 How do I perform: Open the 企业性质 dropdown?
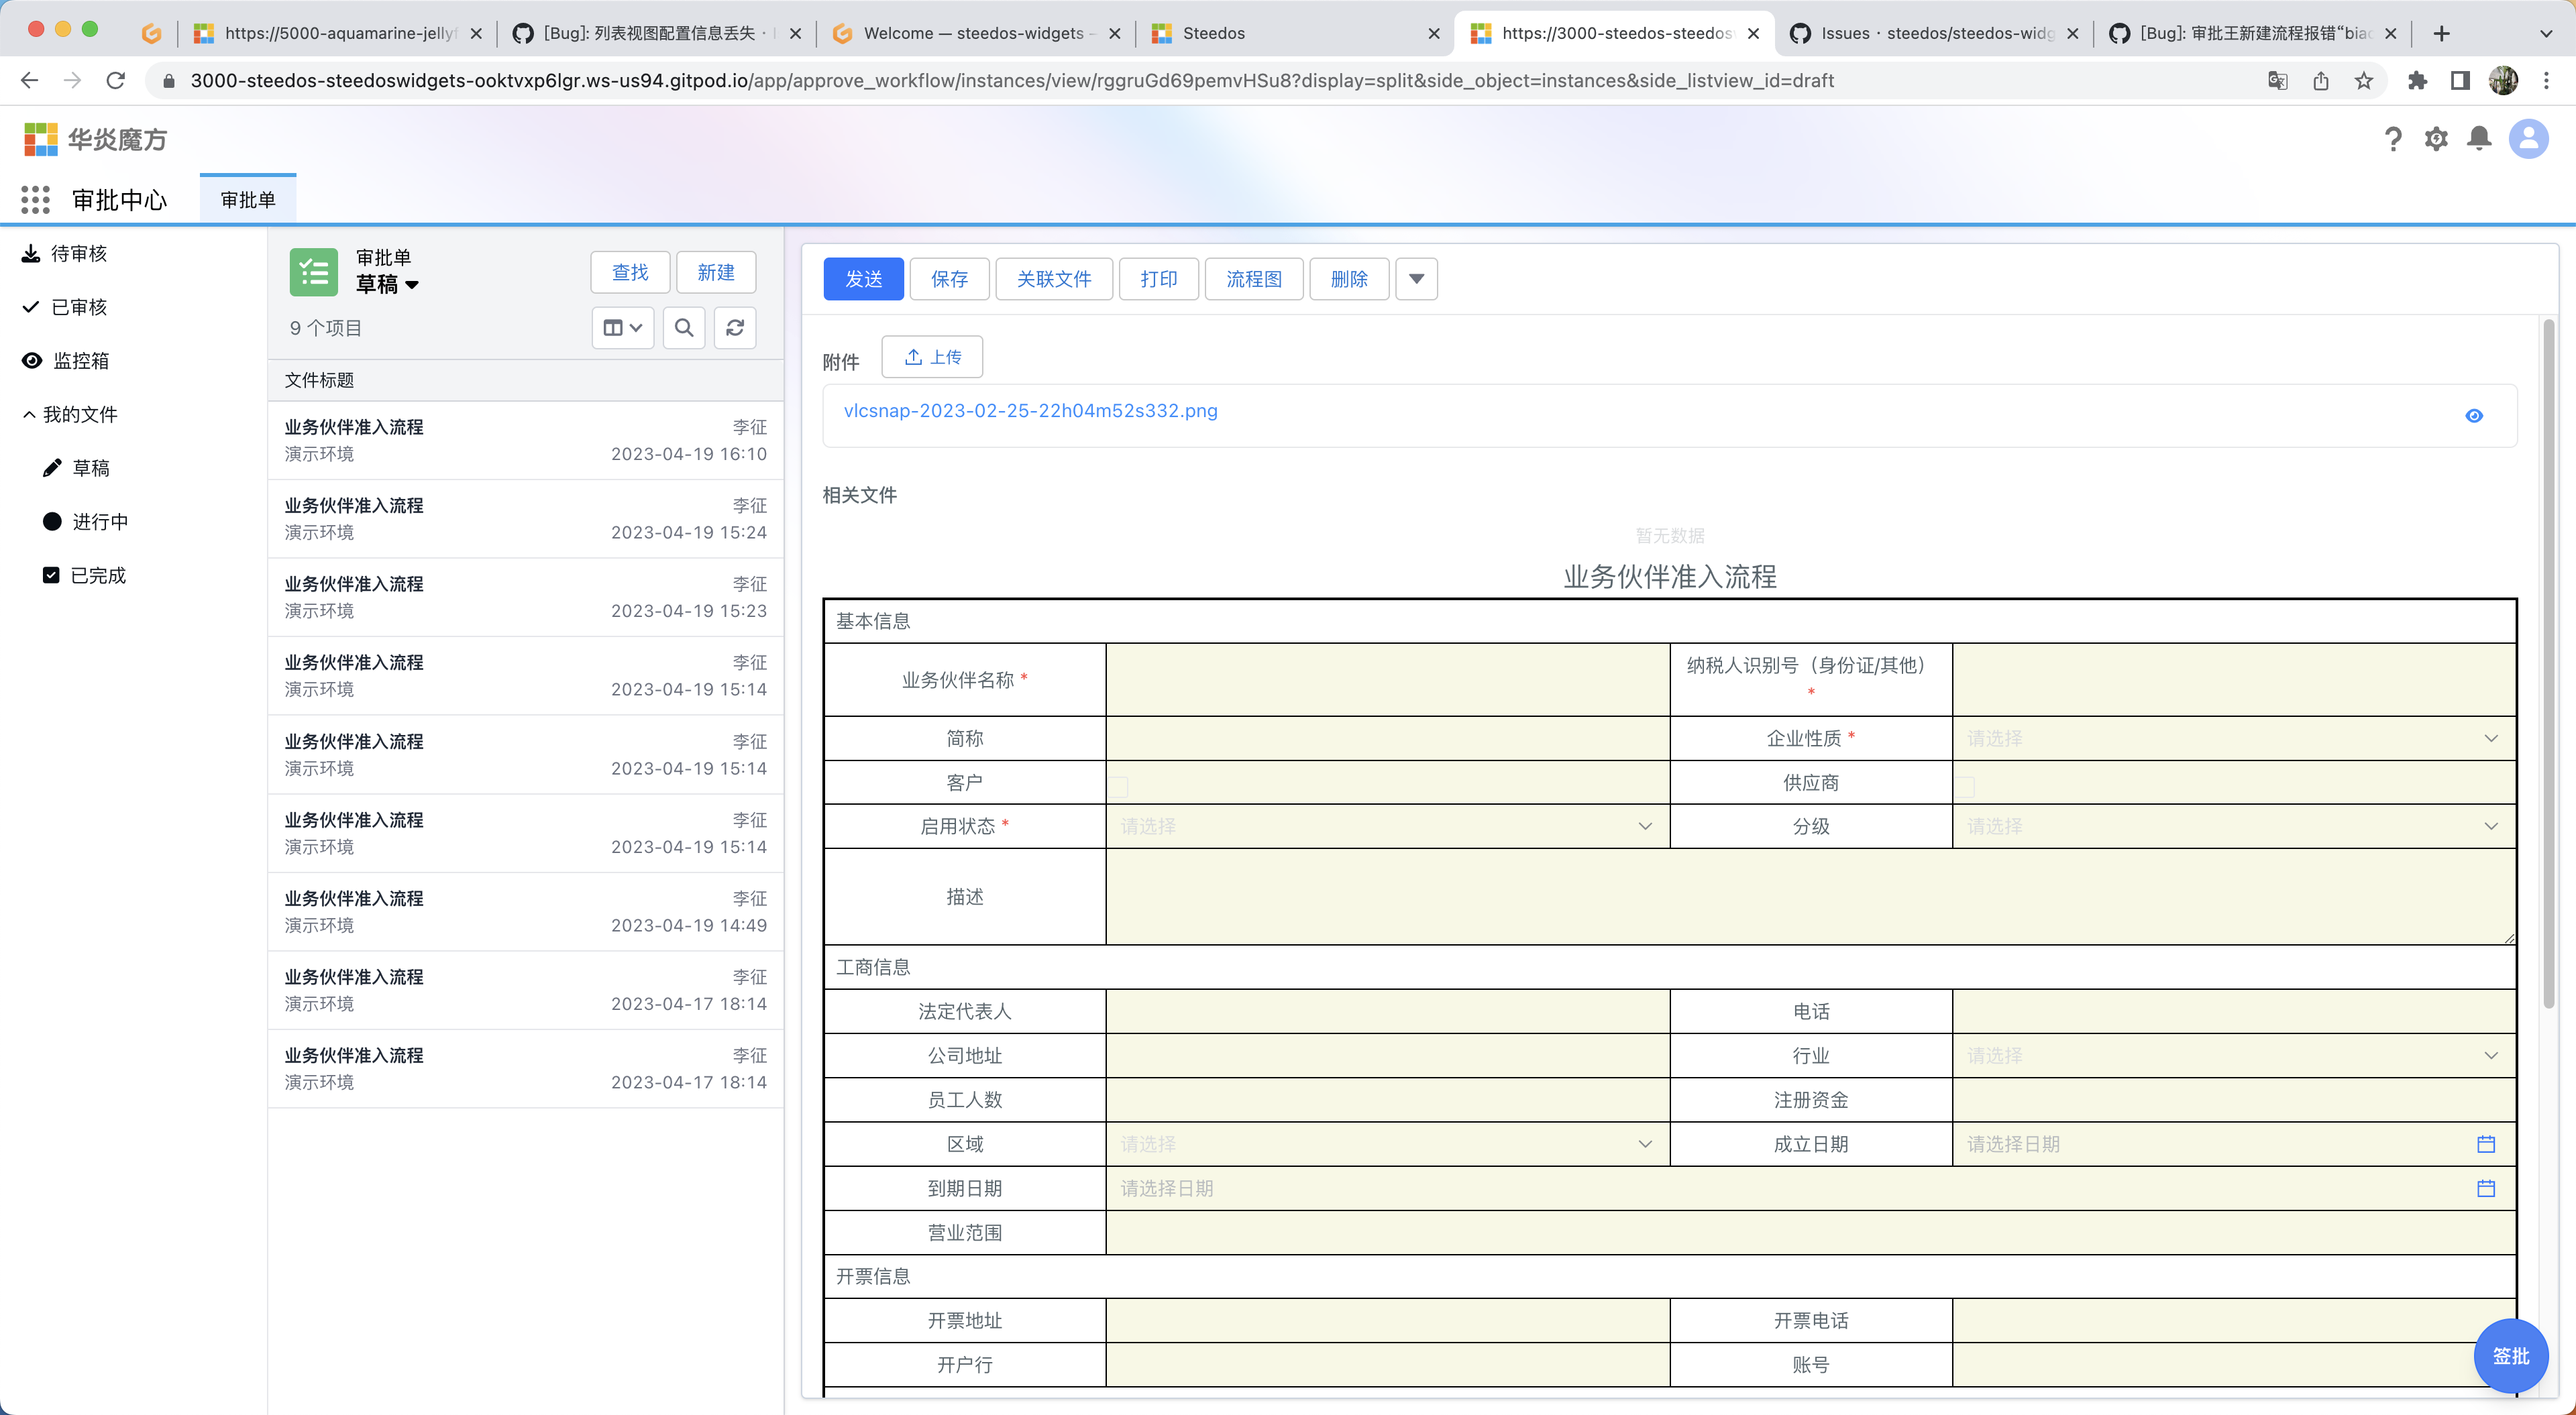2490,738
